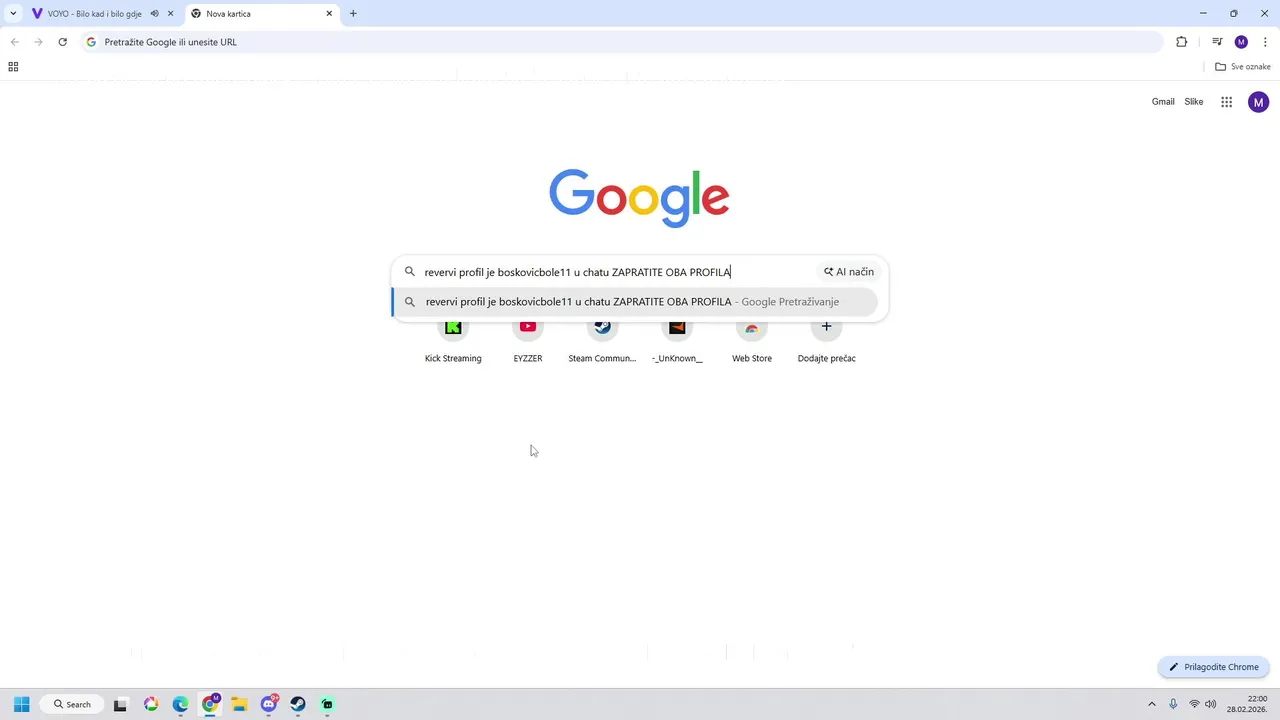1280x720 pixels.
Task: Open the EYZZER shortcut
Action: tap(528, 341)
